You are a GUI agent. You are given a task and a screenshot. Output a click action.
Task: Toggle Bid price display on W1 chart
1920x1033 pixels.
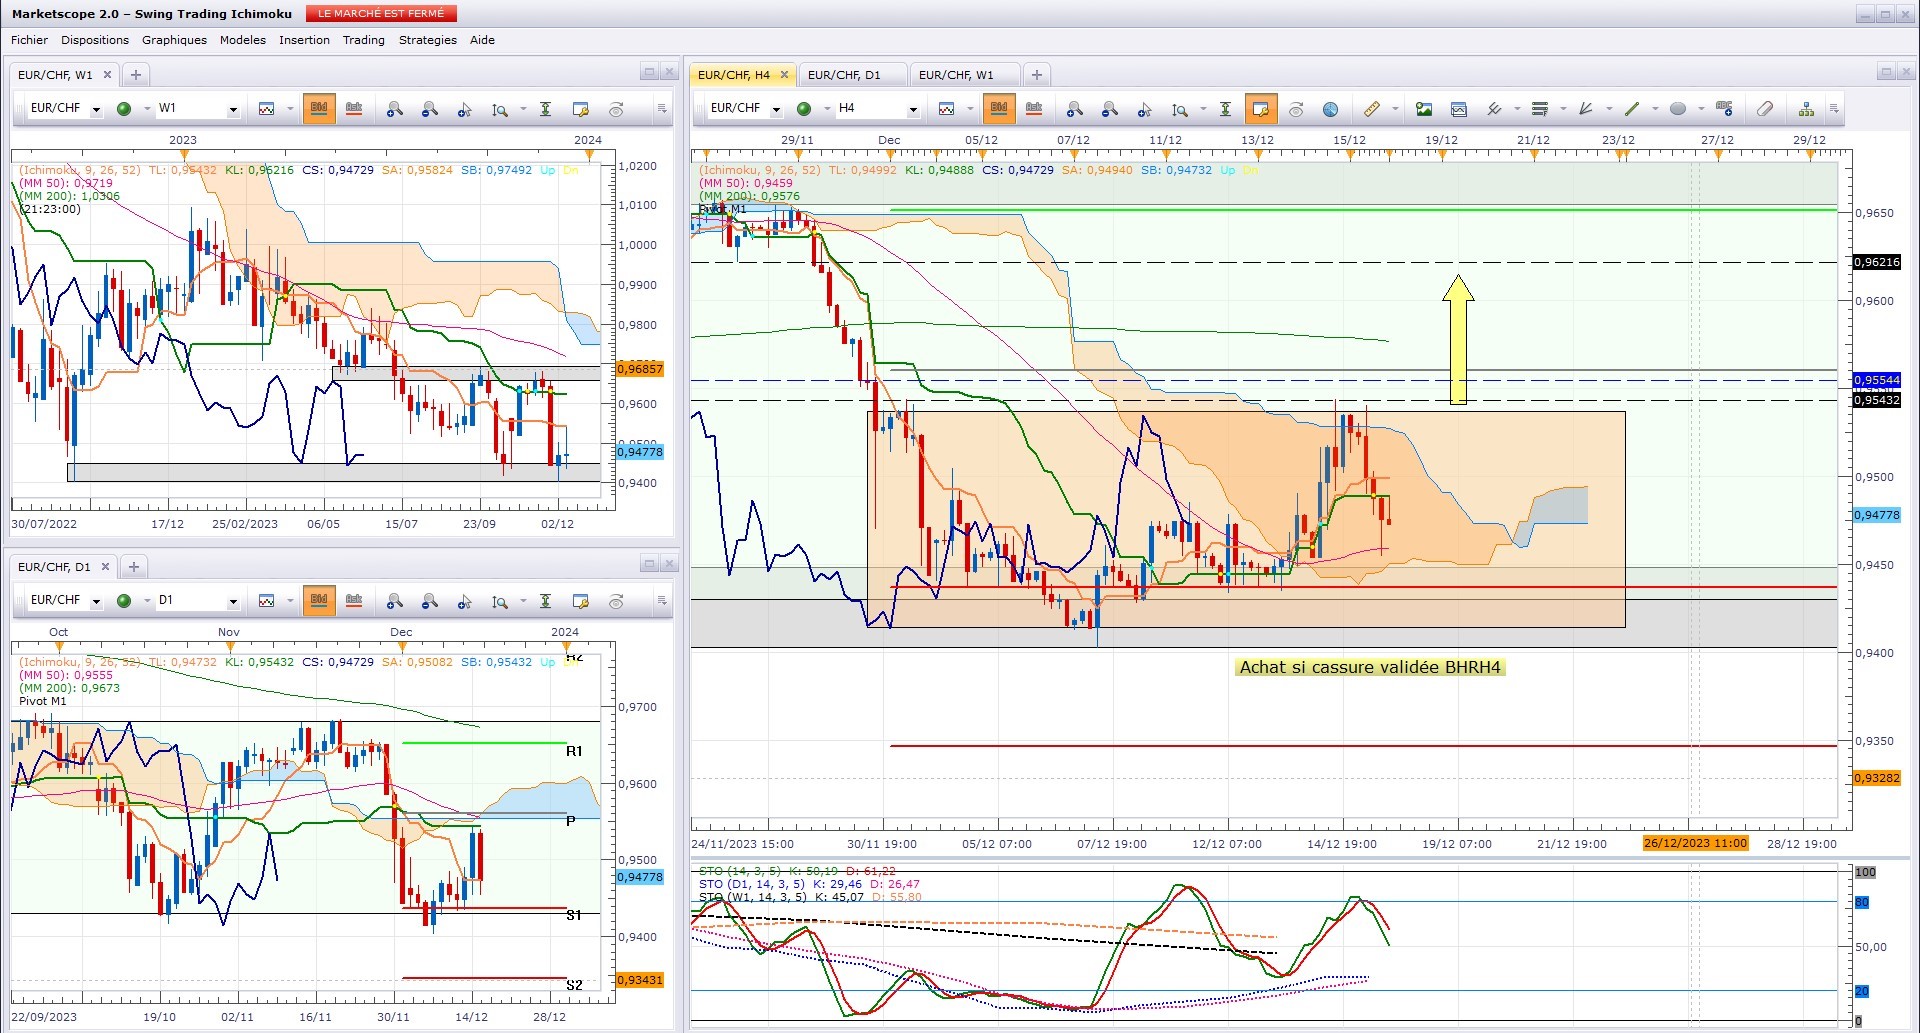pyautogui.click(x=319, y=108)
